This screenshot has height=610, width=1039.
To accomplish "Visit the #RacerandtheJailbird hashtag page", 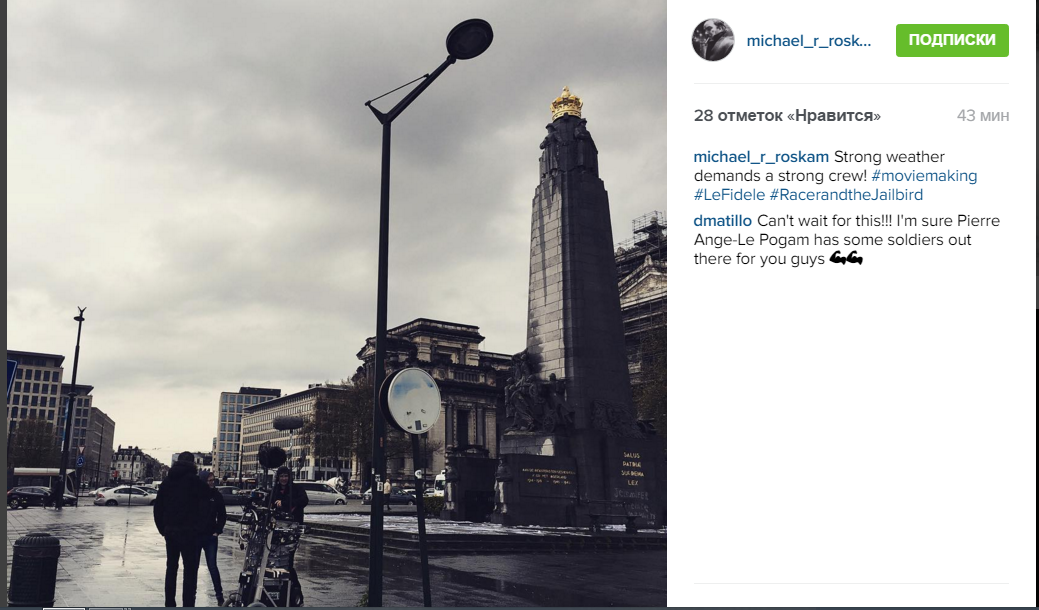I will (x=846, y=195).
